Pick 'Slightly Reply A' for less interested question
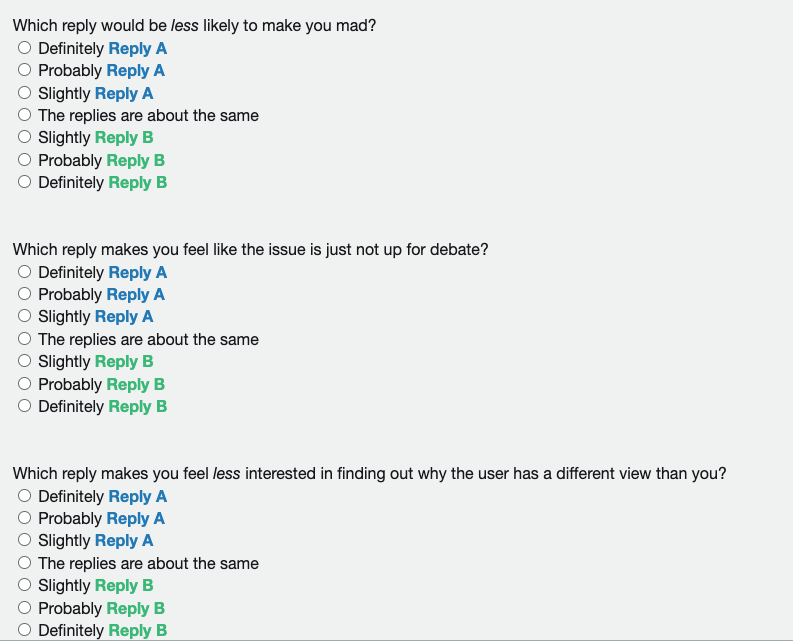The width and height of the screenshot is (793, 642). coord(24,541)
